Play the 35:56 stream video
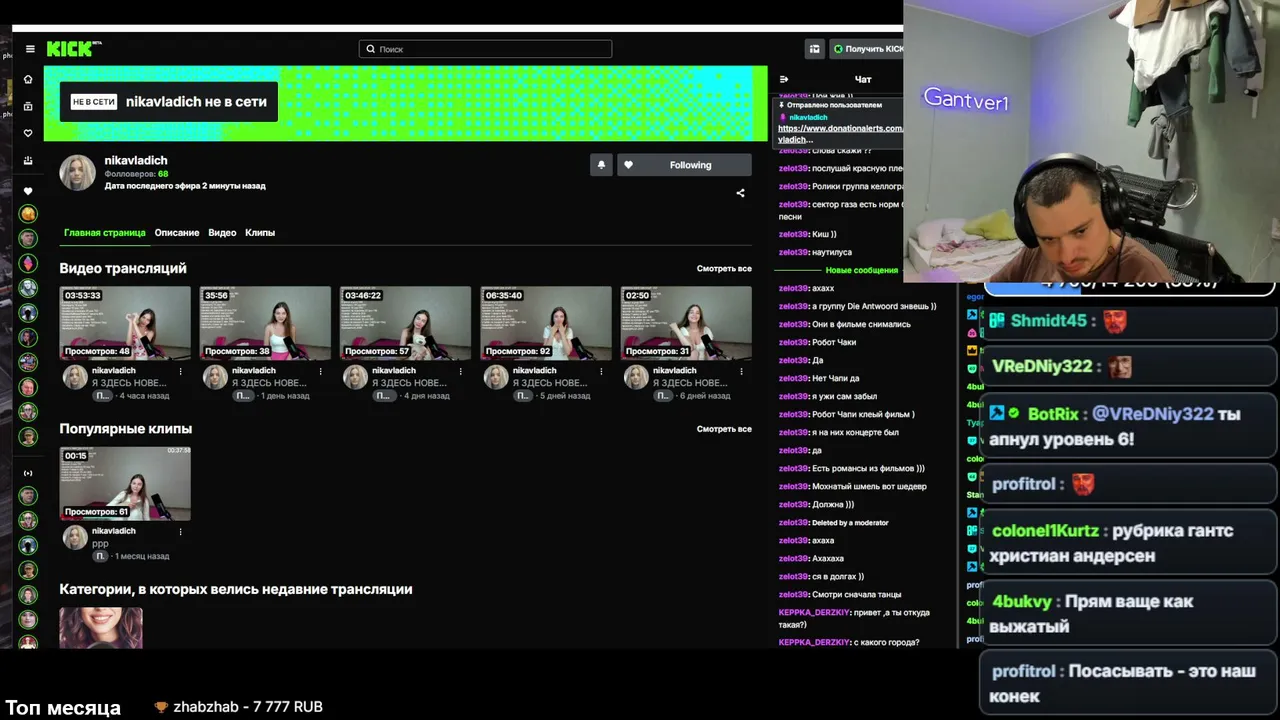1280x720 pixels. tap(265, 323)
